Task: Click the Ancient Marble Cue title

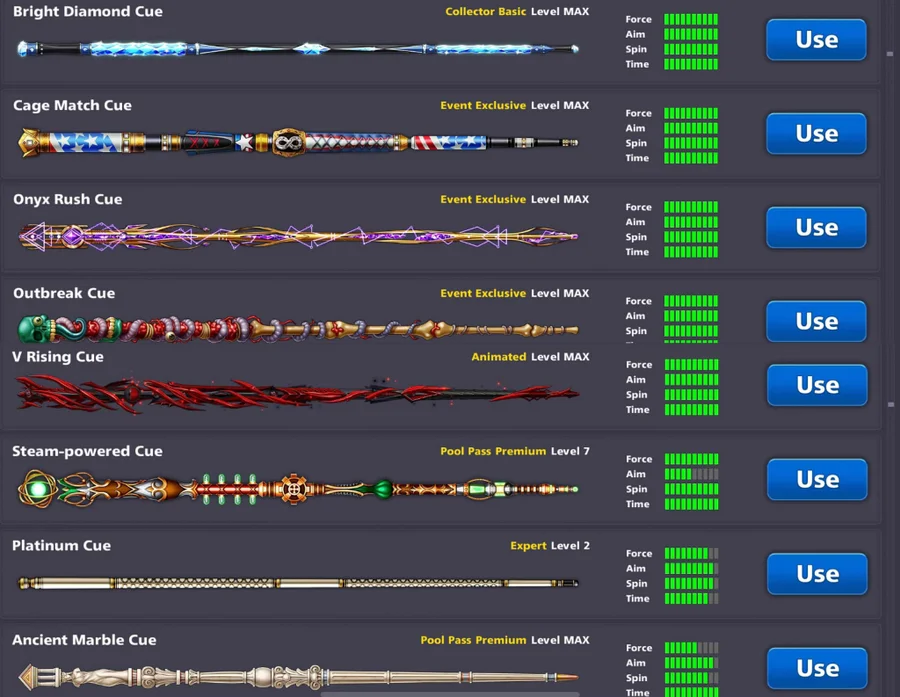Action: (84, 640)
